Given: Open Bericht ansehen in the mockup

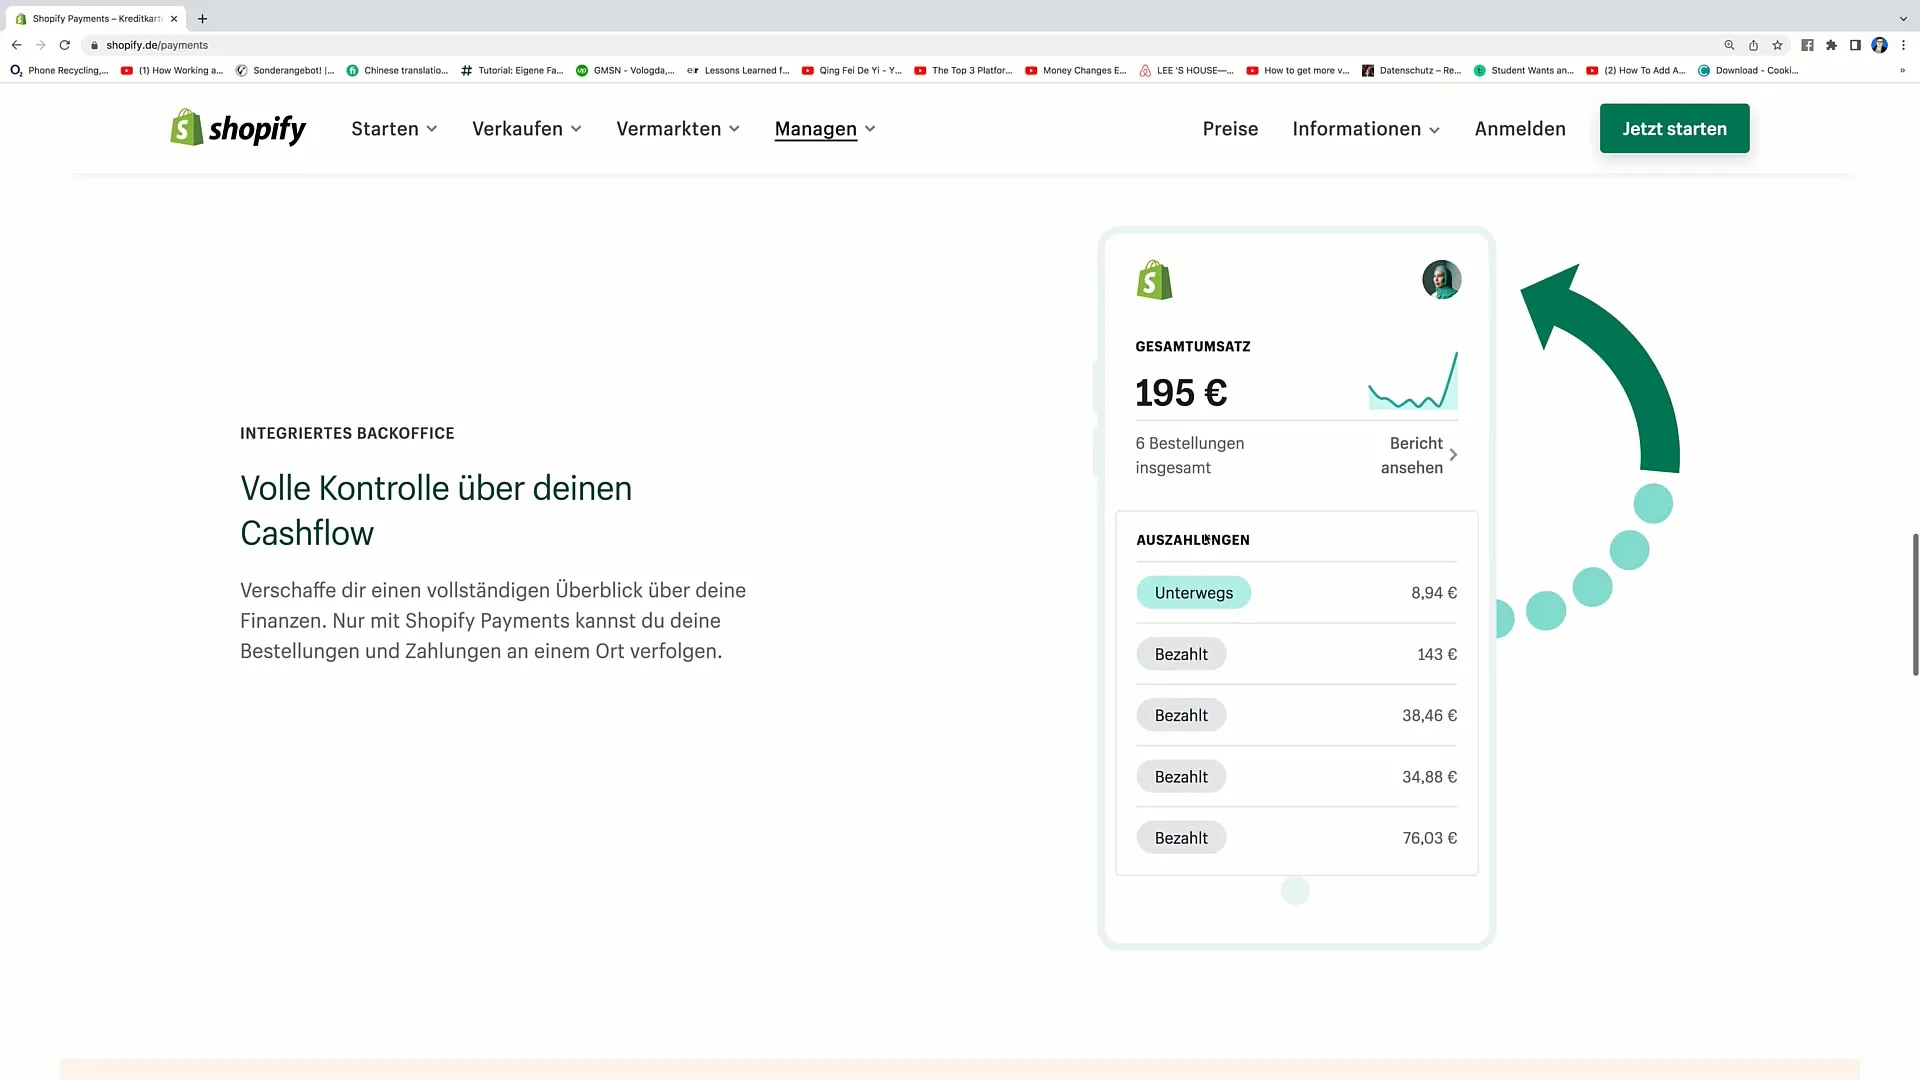Looking at the screenshot, I should coord(1418,455).
